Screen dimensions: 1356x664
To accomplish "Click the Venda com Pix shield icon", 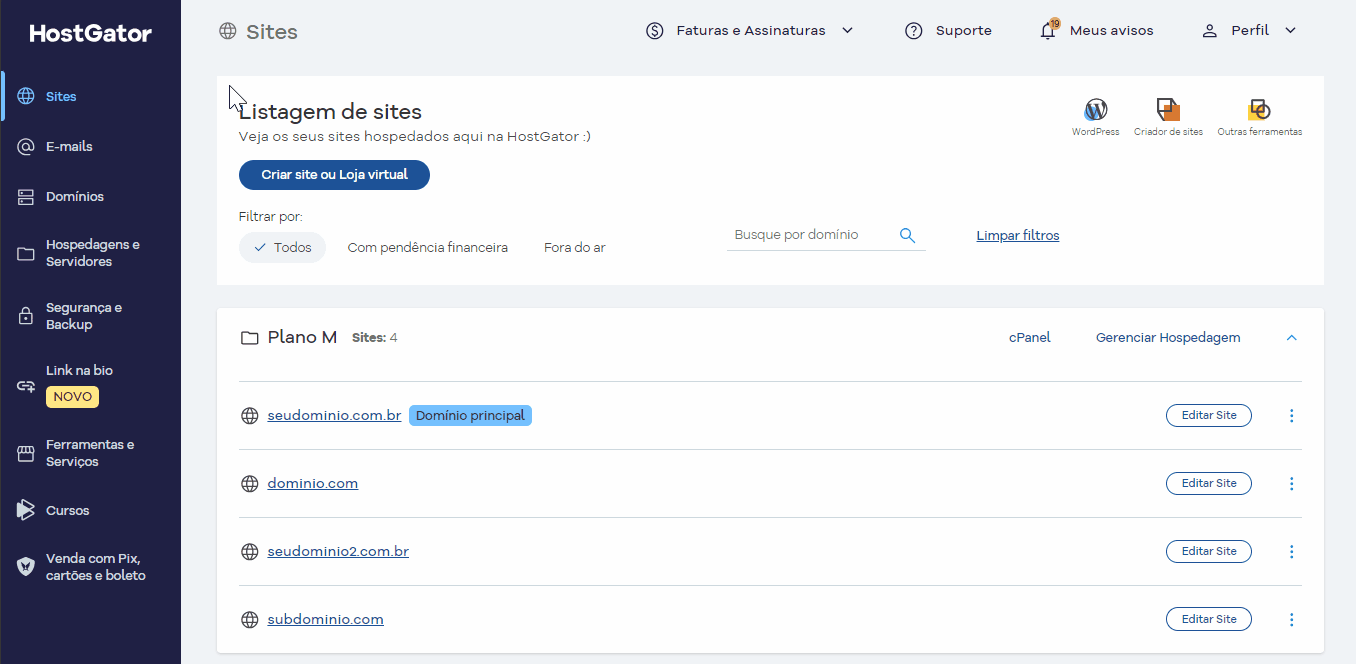I will coord(26,567).
